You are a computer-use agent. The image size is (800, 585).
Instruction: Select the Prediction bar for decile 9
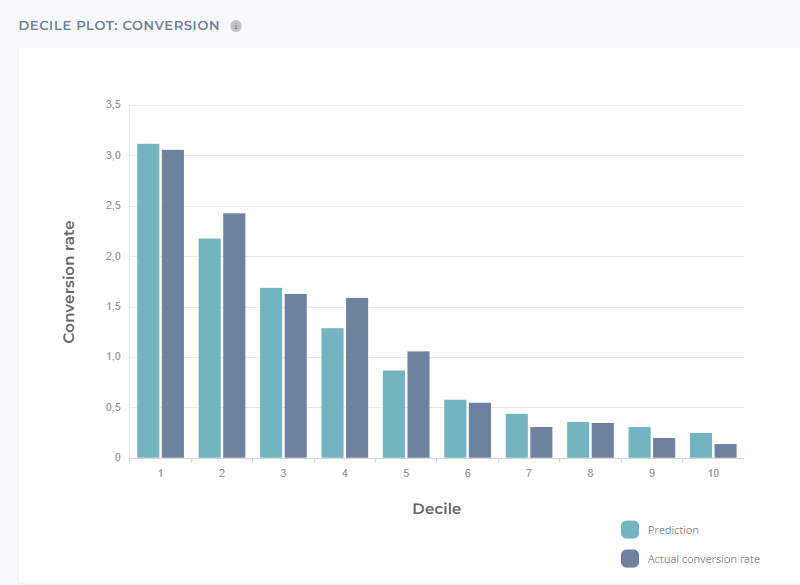640,443
